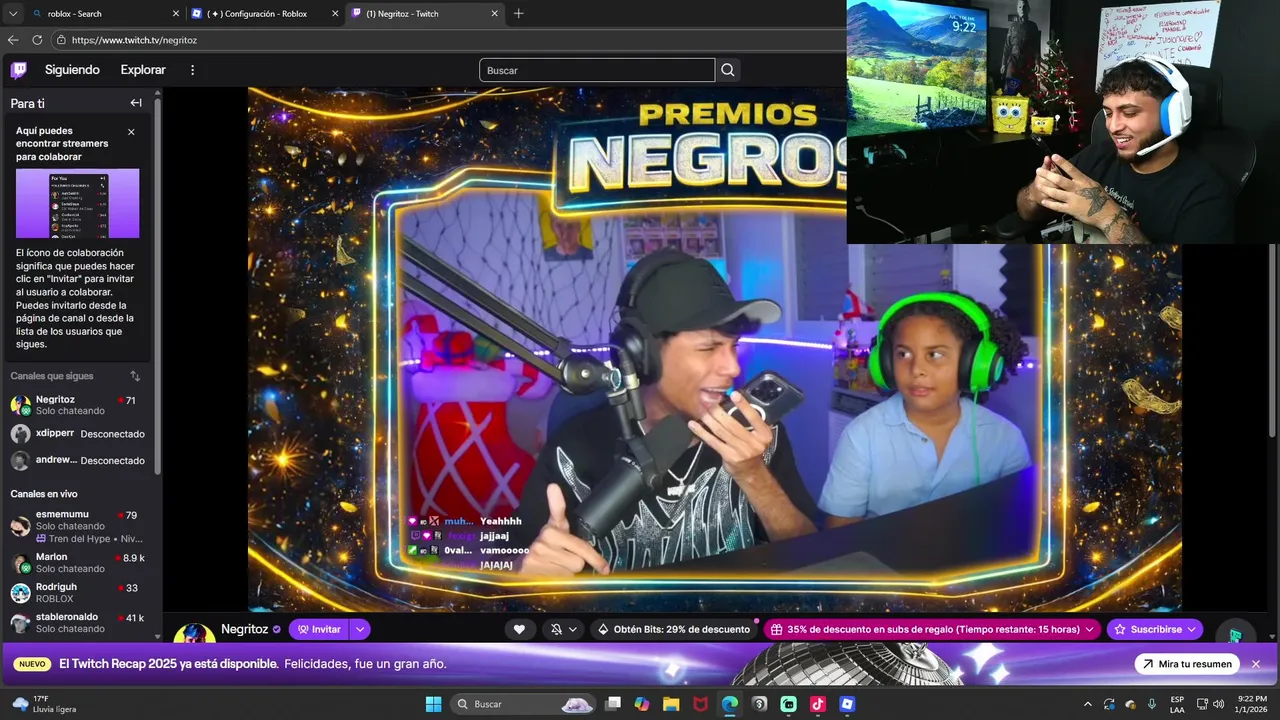This screenshot has height=720, width=1280.
Task: Sort followed channels with arrows icon
Action: (x=135, y=376)
